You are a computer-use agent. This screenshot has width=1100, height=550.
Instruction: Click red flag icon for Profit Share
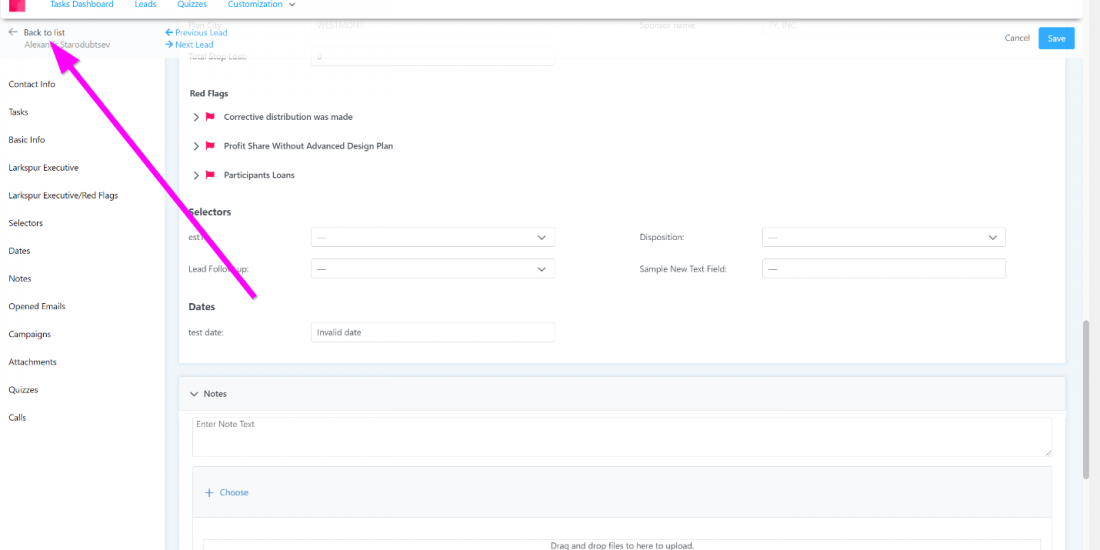point(210,146)
